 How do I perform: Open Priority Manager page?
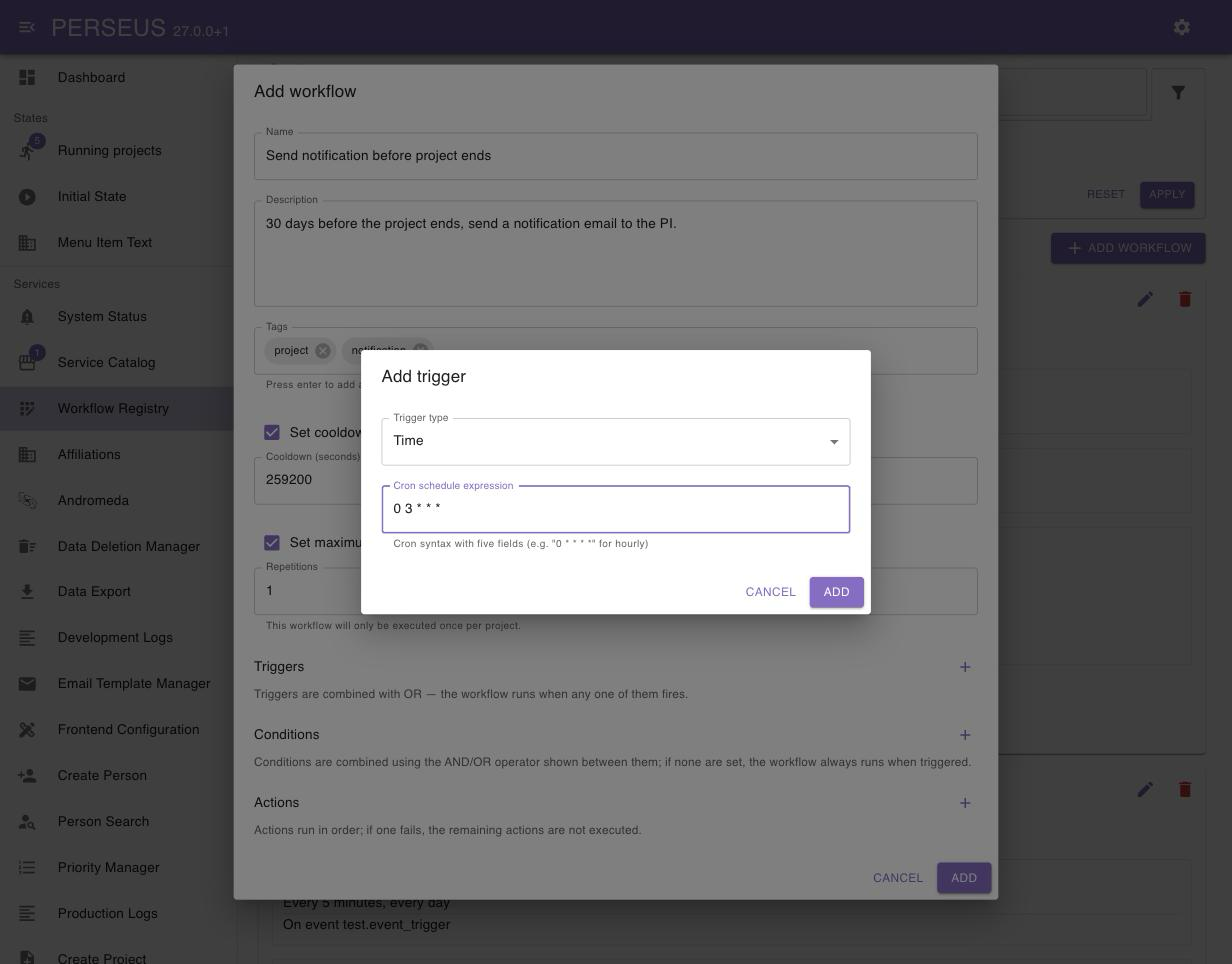tap(116, 868)
